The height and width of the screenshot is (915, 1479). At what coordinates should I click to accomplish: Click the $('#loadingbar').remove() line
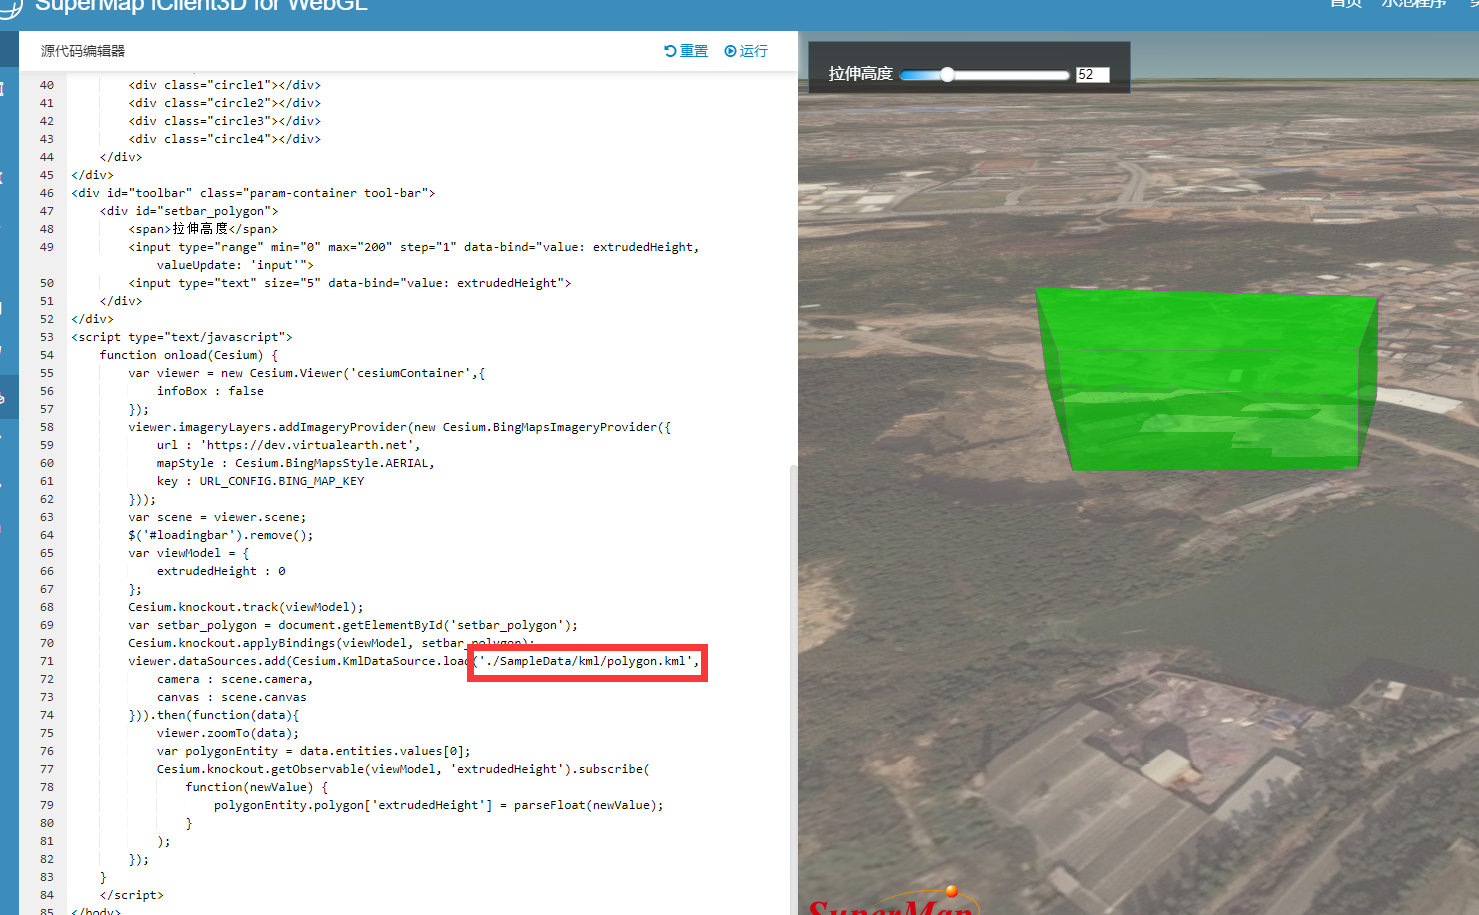click(221, 535)
